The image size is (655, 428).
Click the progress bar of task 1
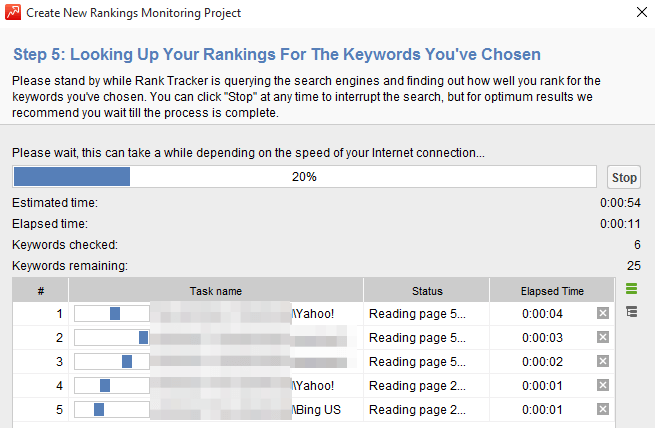[111, 313]
